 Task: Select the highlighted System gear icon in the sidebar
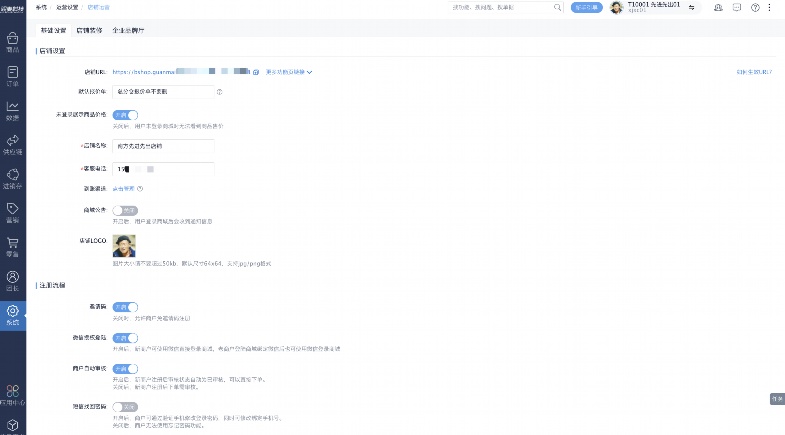(13, 315)
